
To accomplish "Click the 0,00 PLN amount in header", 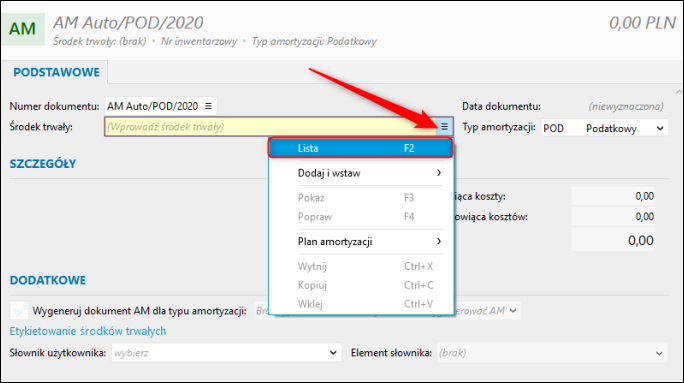I will point(642,23).
